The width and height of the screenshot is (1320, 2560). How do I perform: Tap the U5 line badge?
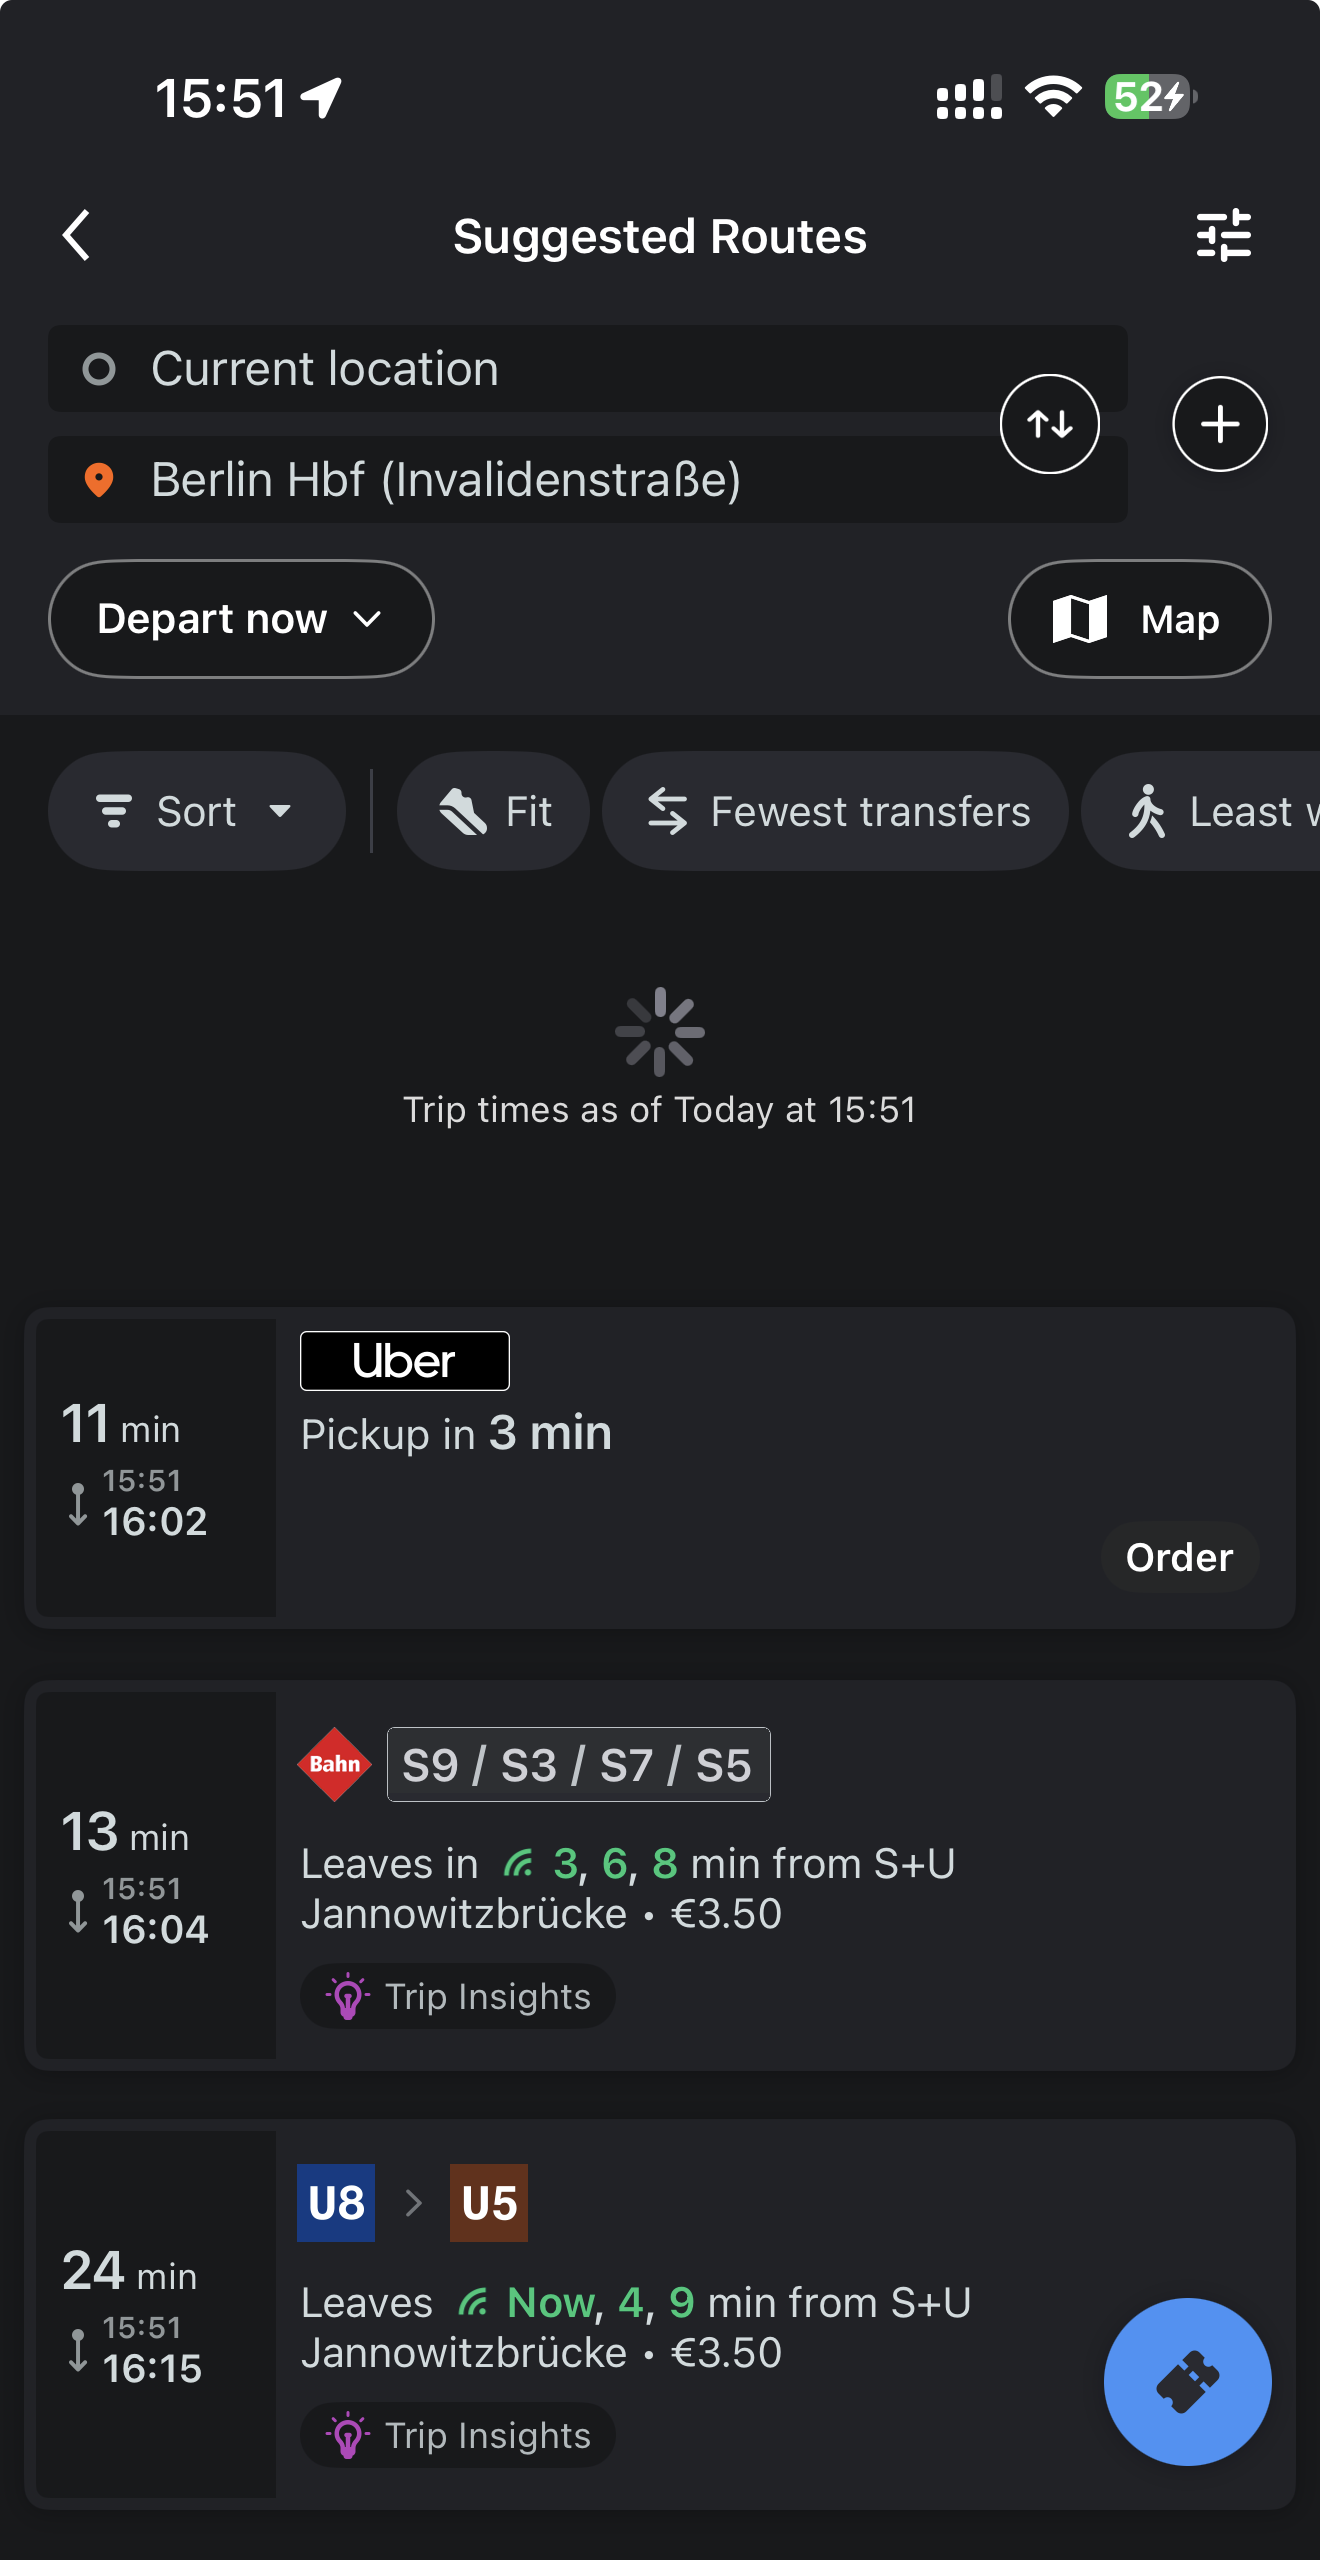(489, 2203)
